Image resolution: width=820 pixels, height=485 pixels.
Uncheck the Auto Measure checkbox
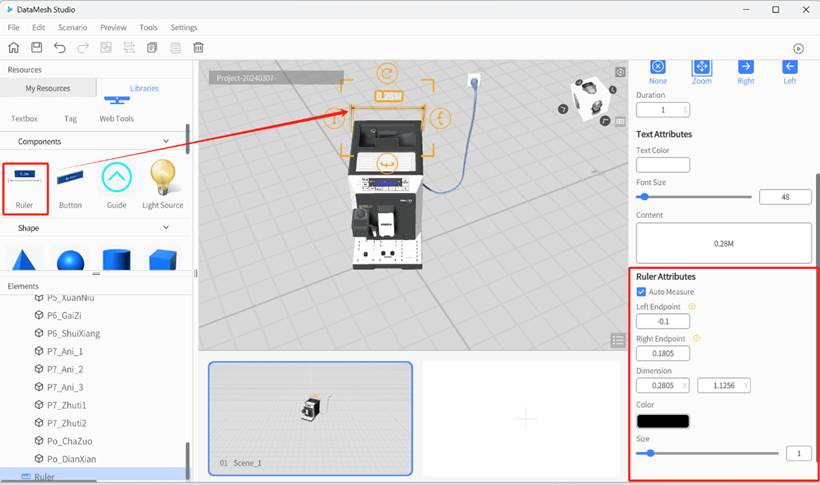pyautogui.click(x=641, y=291)
